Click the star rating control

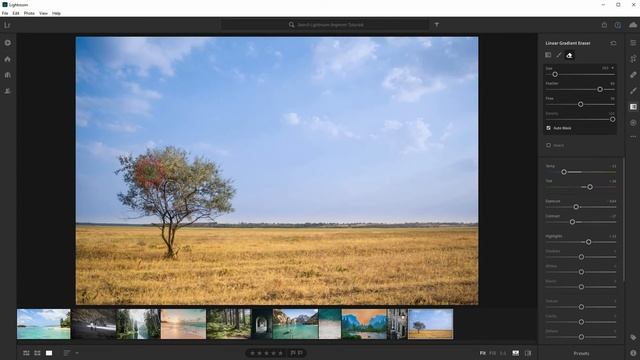click(266, 353)
